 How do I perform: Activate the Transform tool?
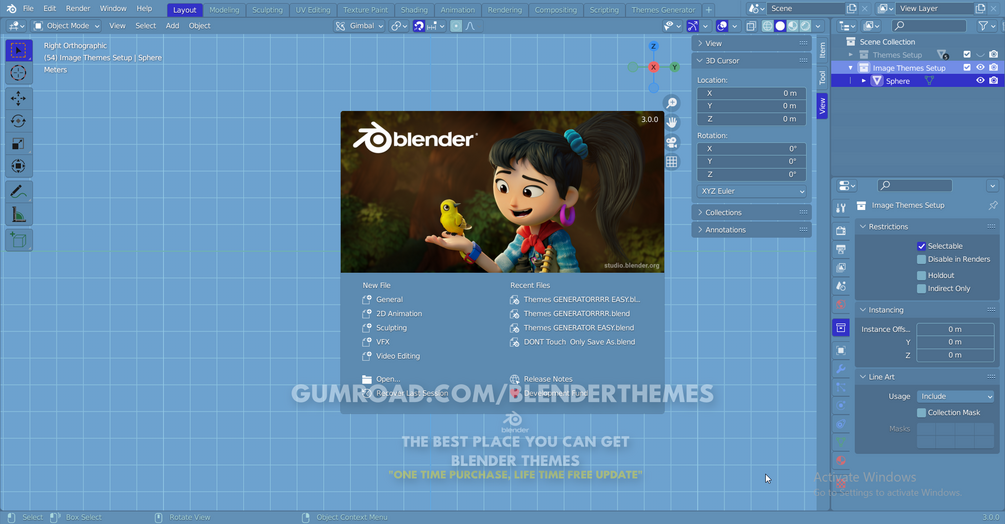[19, 167]
